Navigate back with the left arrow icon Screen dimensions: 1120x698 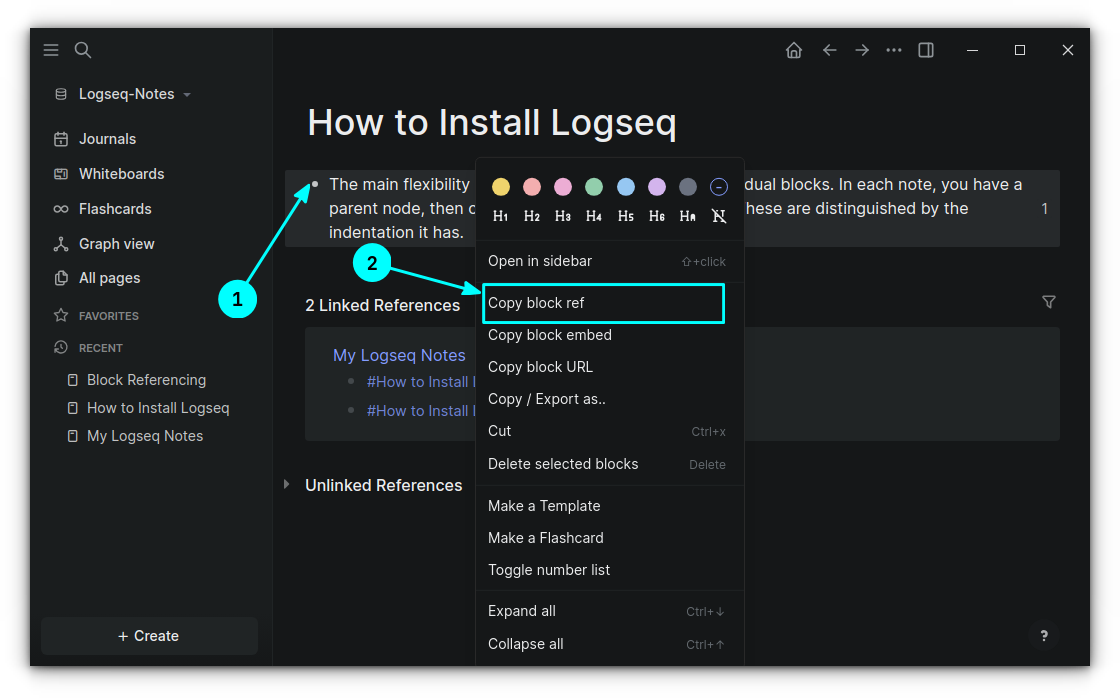pos(829,49)
